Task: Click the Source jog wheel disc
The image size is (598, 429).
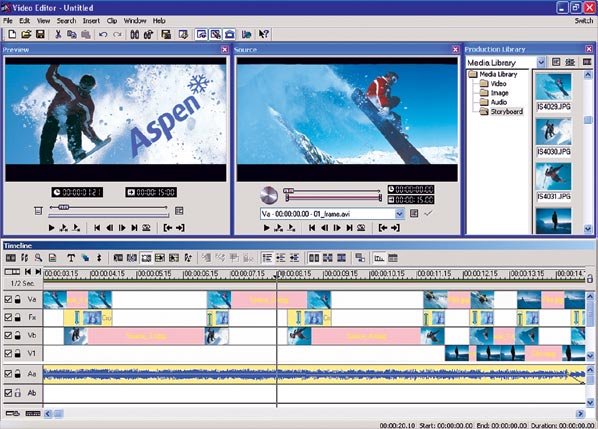Action: tap(269, 195)
